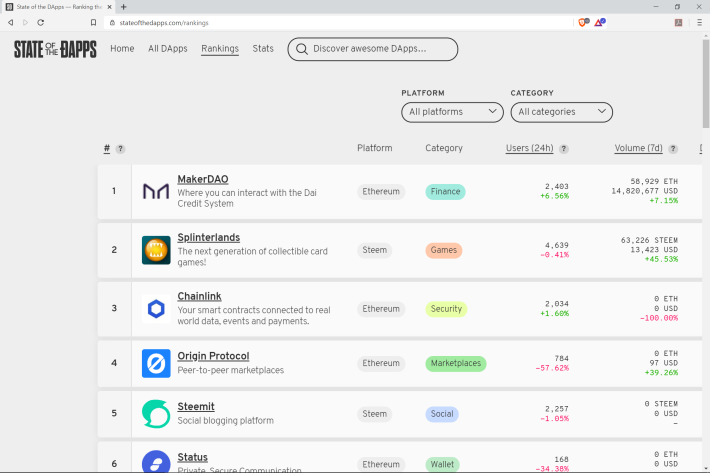Click Ethereum platform tag on Chainlink
The image size is (710, 473).
click(x=381, y=309)
